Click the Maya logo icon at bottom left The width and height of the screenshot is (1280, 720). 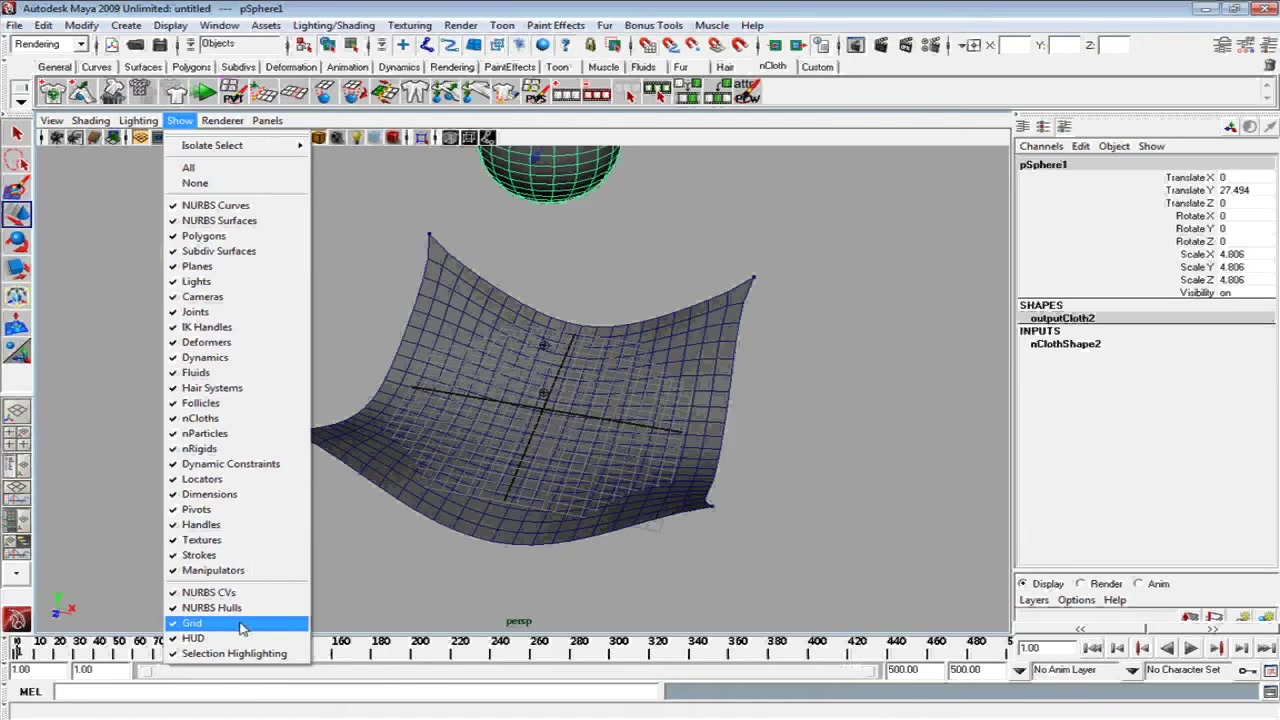pos(17,619)
